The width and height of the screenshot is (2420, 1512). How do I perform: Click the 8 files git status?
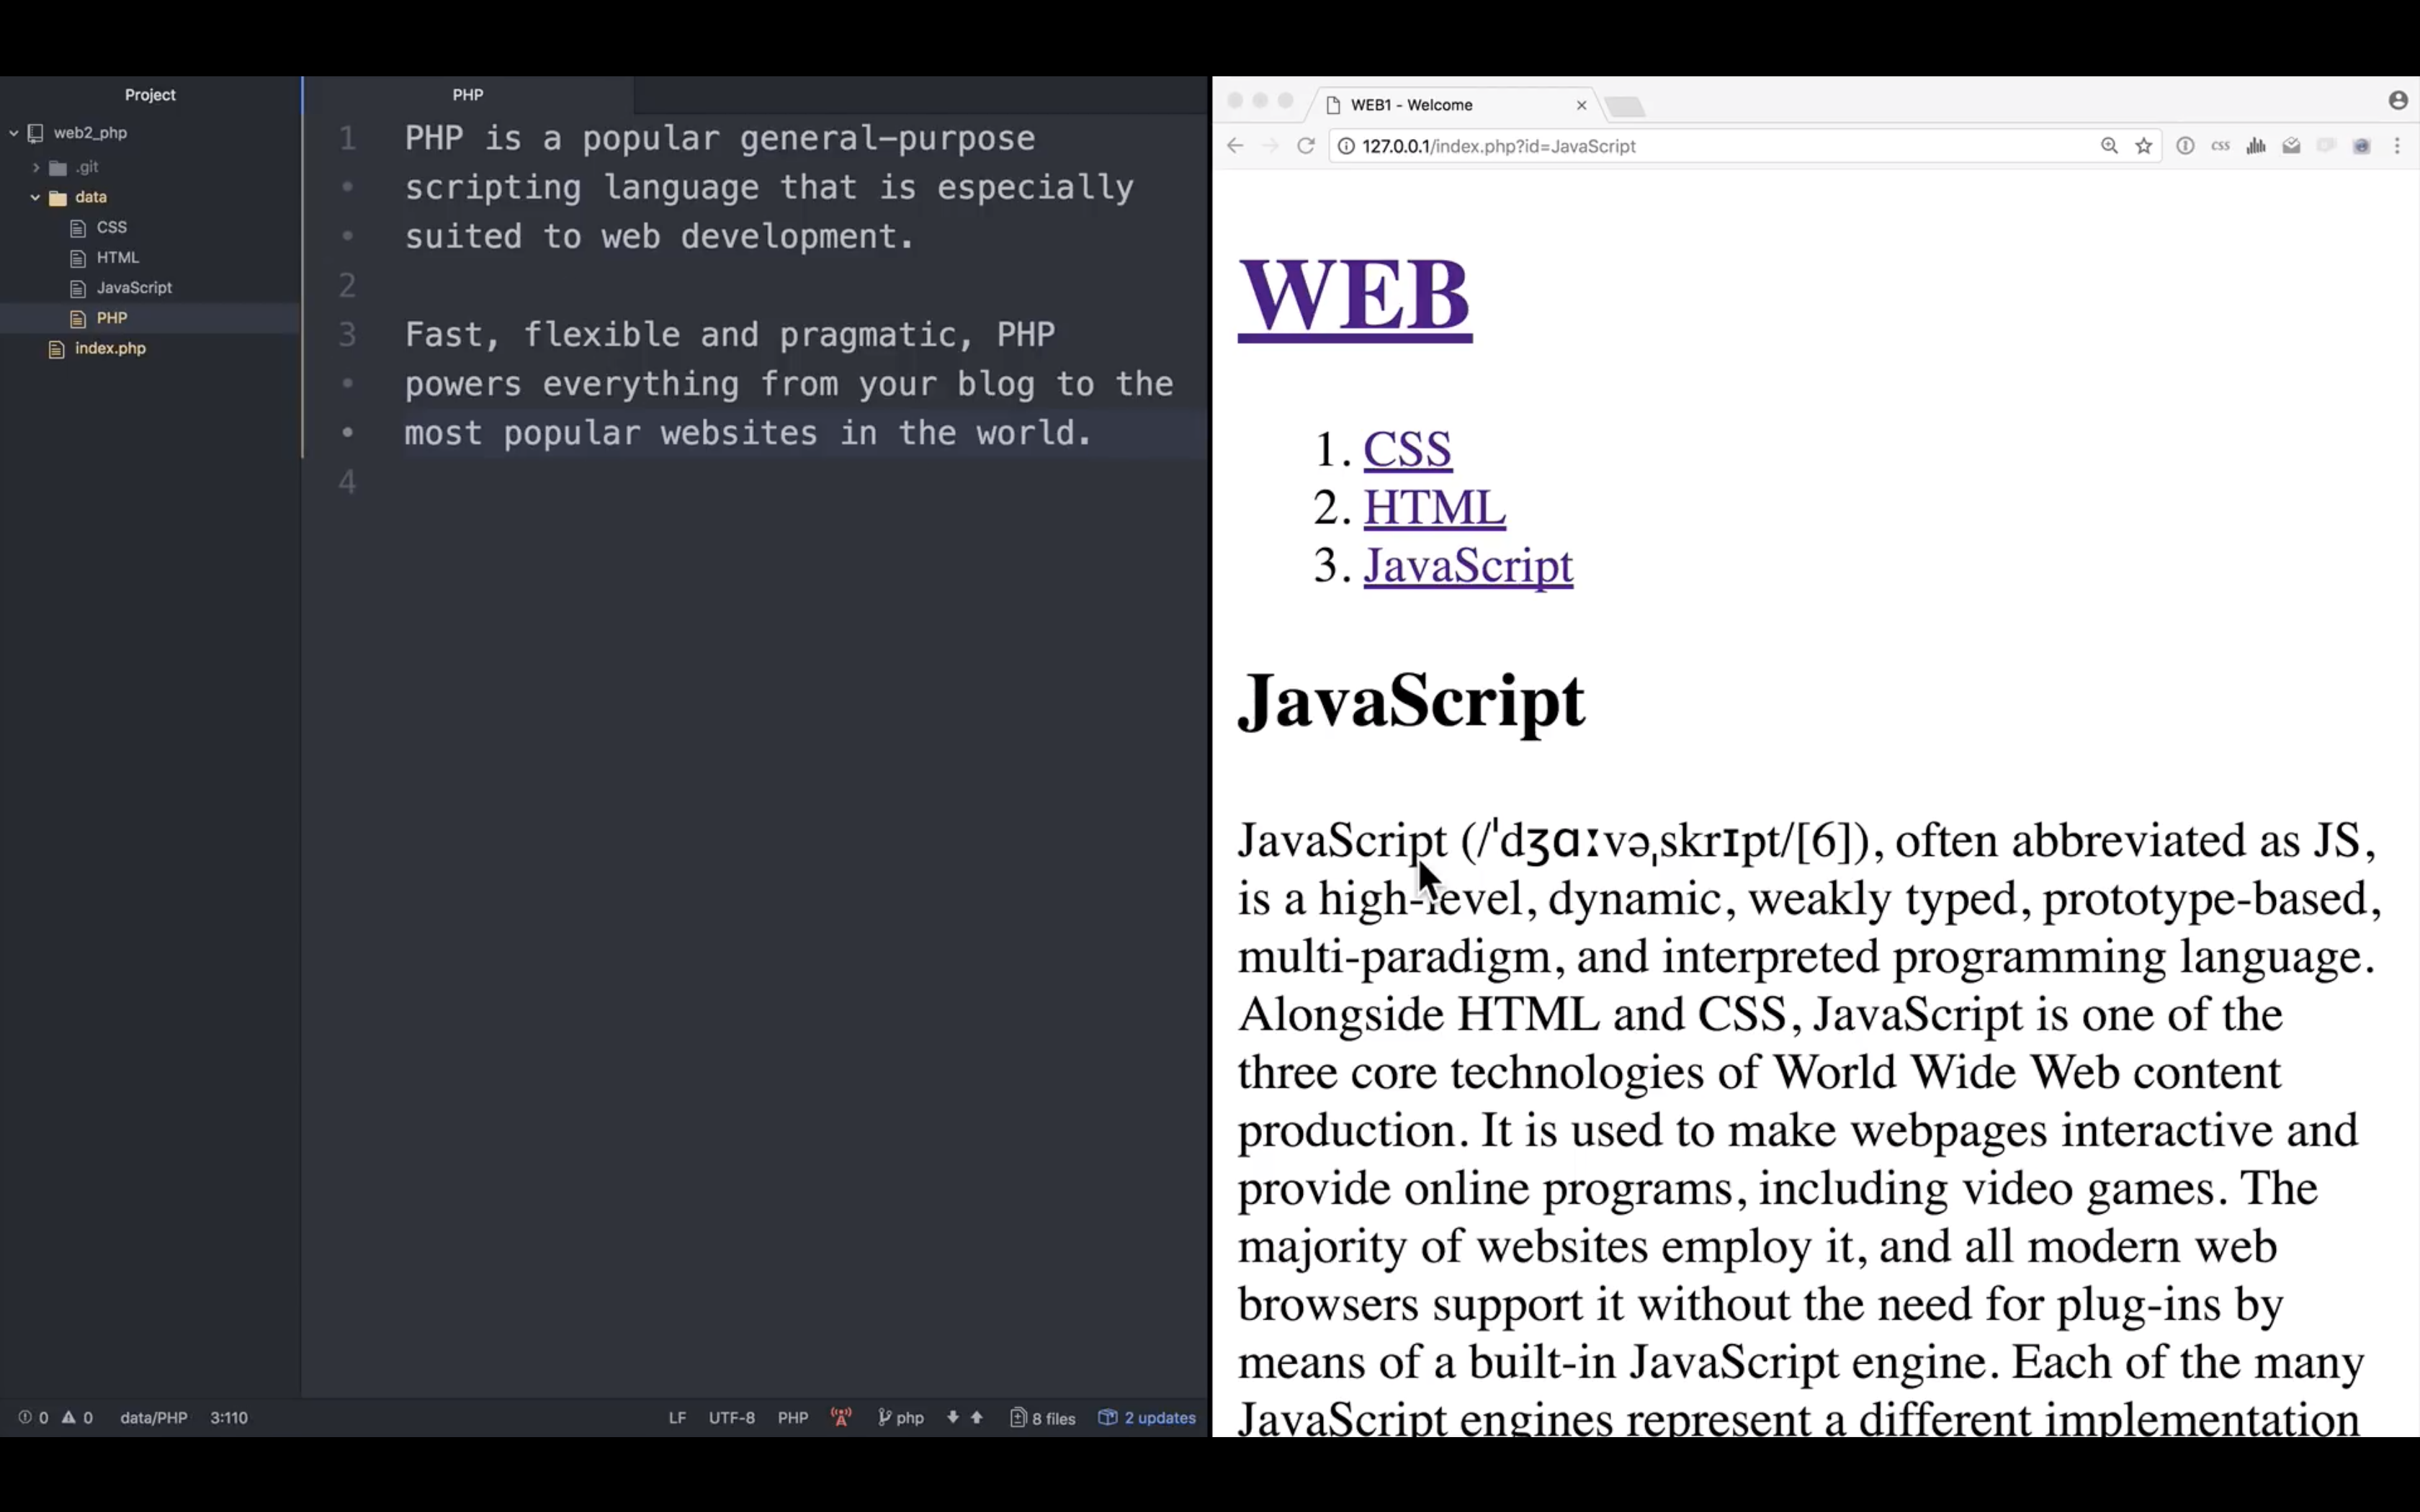pos(1043,1417)
